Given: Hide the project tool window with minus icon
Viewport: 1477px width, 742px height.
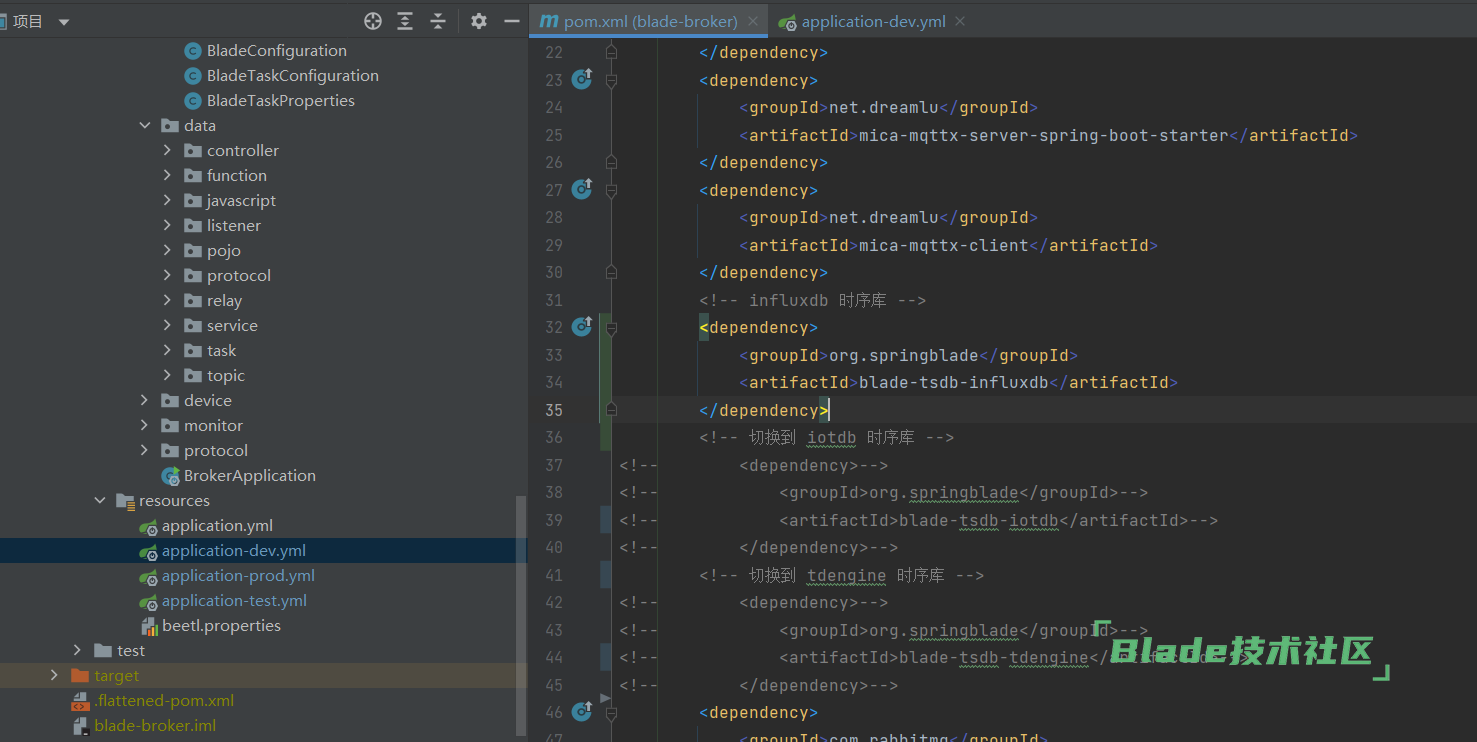Looking at the screenshot, I should click(x=512, y=21).
